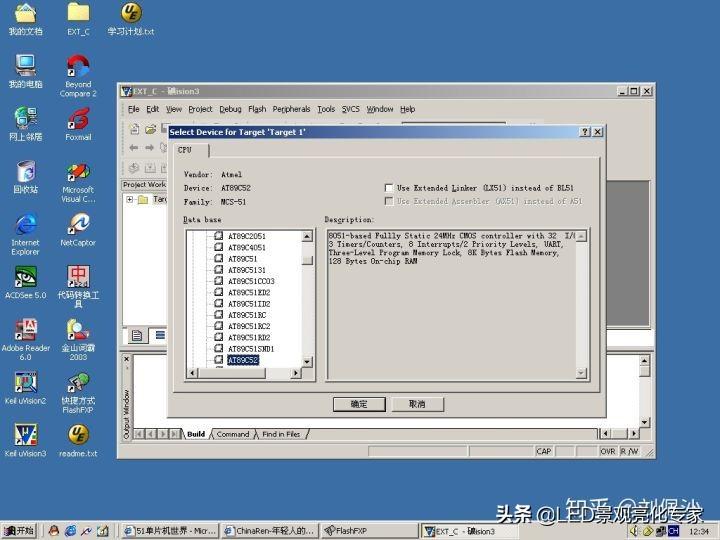The image size is (720, 540).
Task: Switch to ChinaRen taskbar window
Action: pos(270,531)
